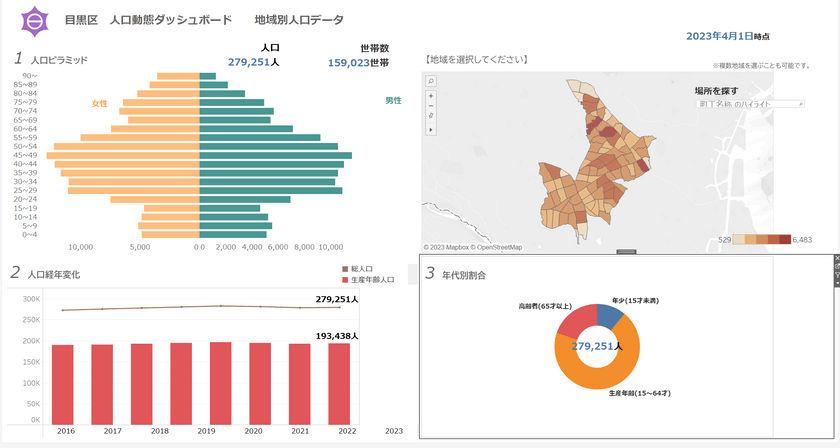Zoom in on the map with plus button
The image size is (840, 448).
pos(431,96)
